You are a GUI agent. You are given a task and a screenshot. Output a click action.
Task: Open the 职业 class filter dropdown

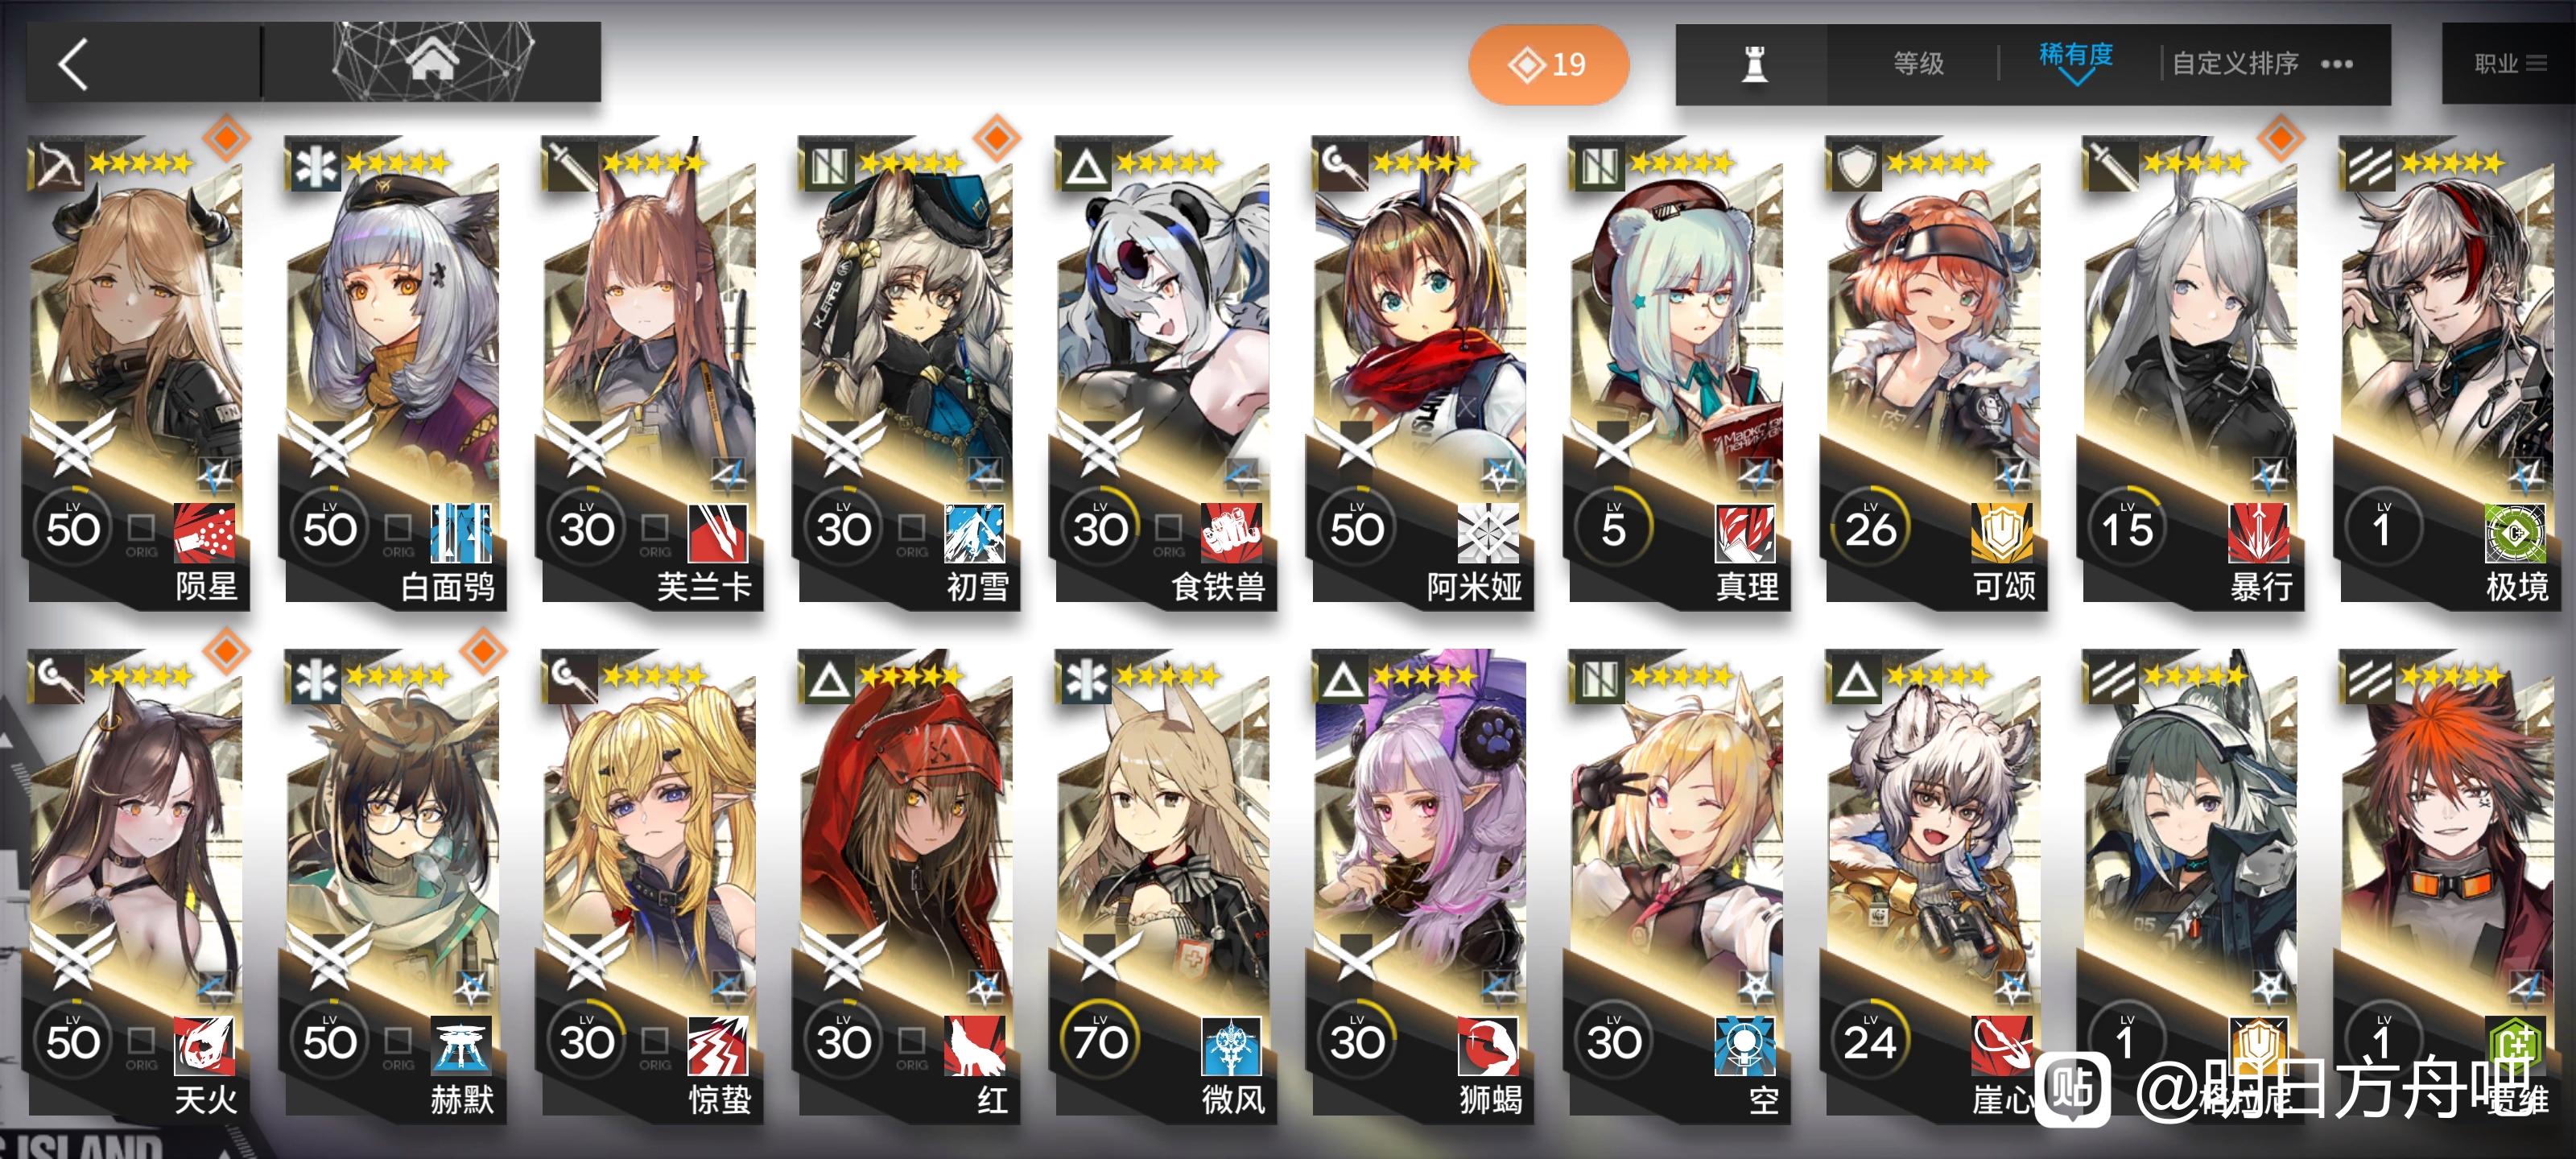click(x=2509, y=64)
